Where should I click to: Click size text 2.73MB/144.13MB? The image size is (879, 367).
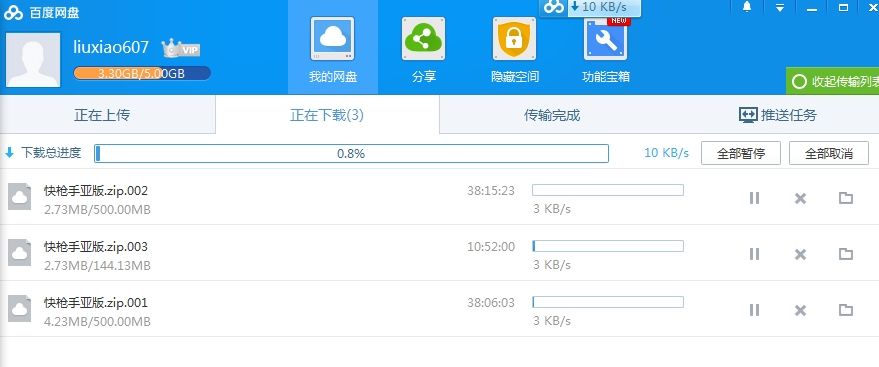pyautogui.click(x=98, y=266)
